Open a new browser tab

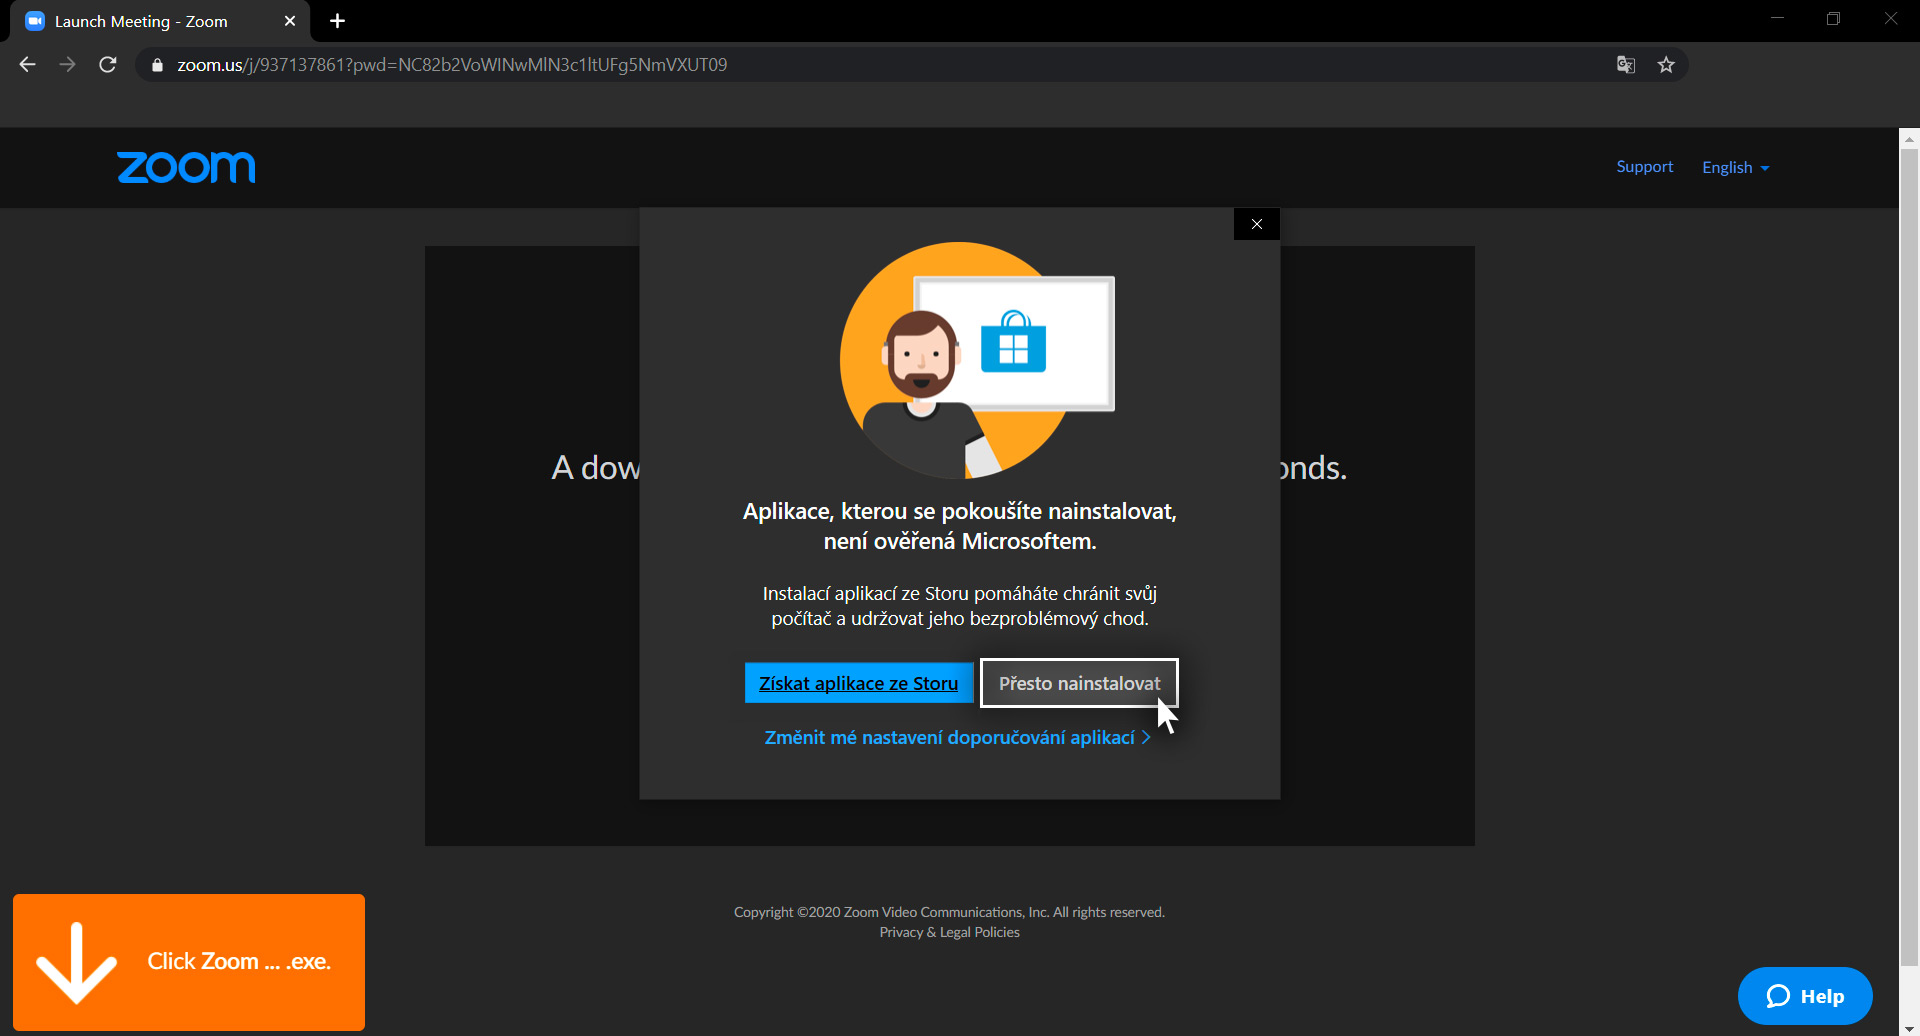pos(338,21)
